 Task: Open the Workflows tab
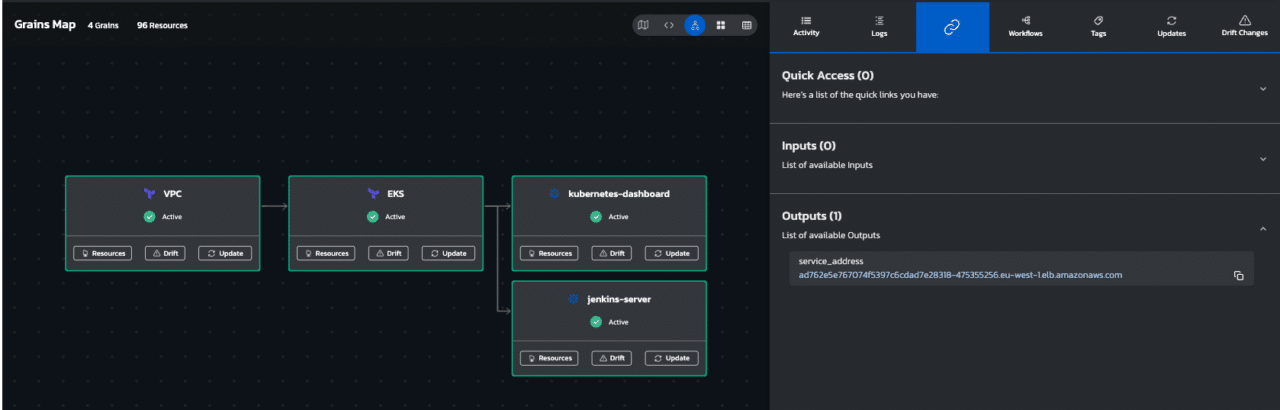(x=1026, y=27)
